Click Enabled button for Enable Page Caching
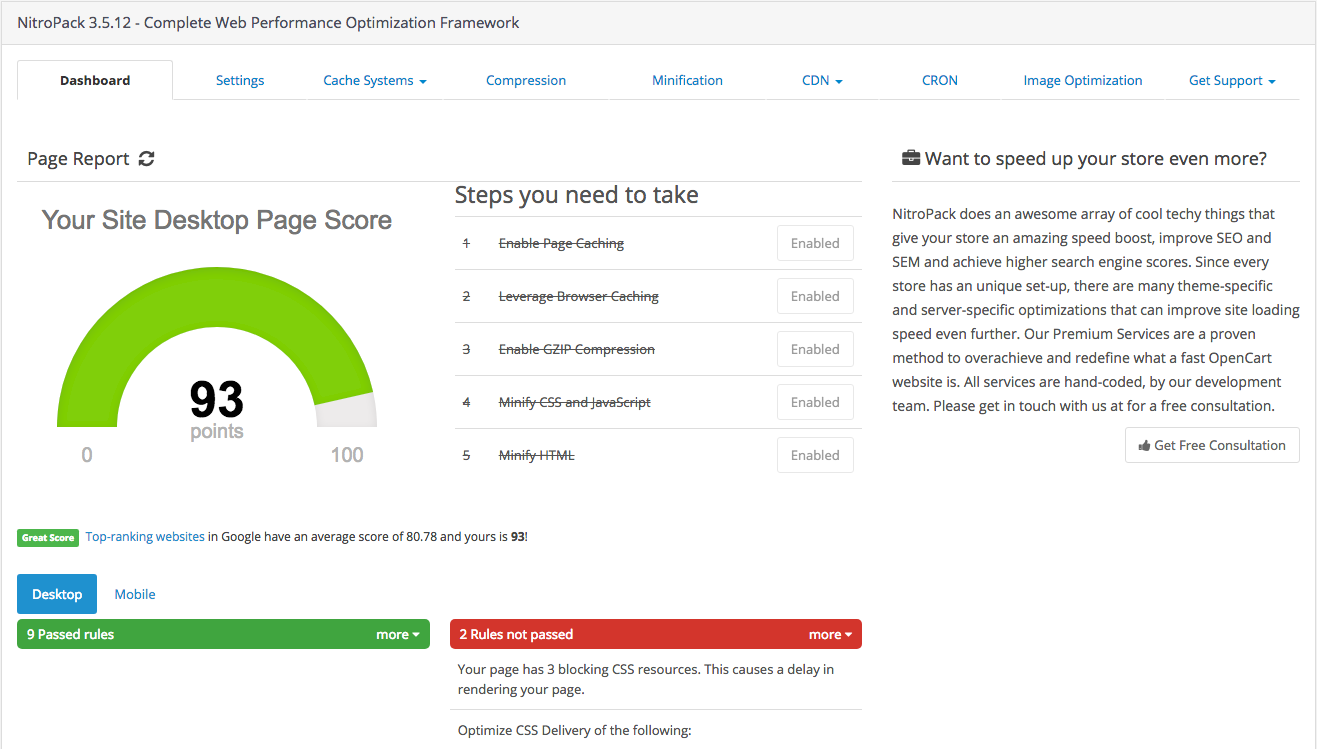Viewport: 1317px width, 749px height. coord(815,243)
